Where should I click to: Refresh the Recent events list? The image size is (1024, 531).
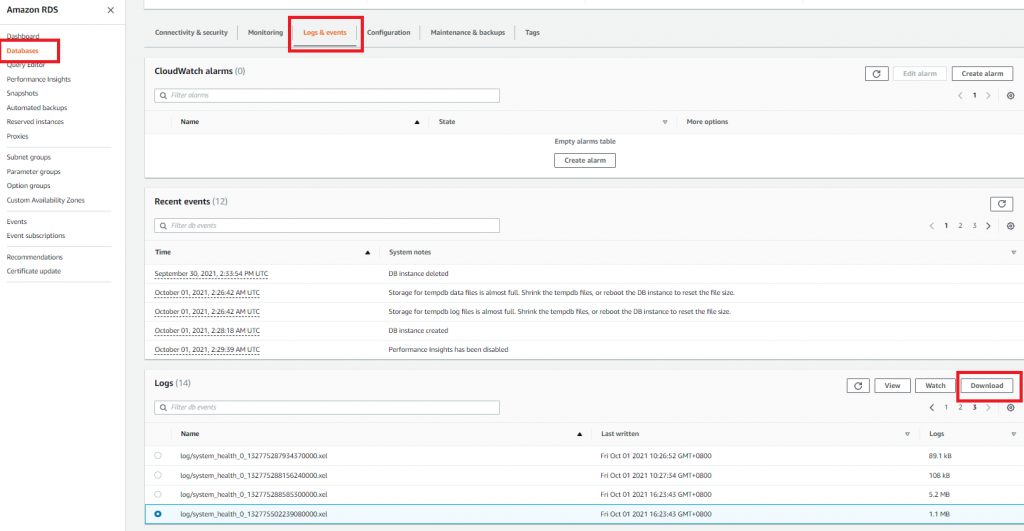tap(1001, 204)
